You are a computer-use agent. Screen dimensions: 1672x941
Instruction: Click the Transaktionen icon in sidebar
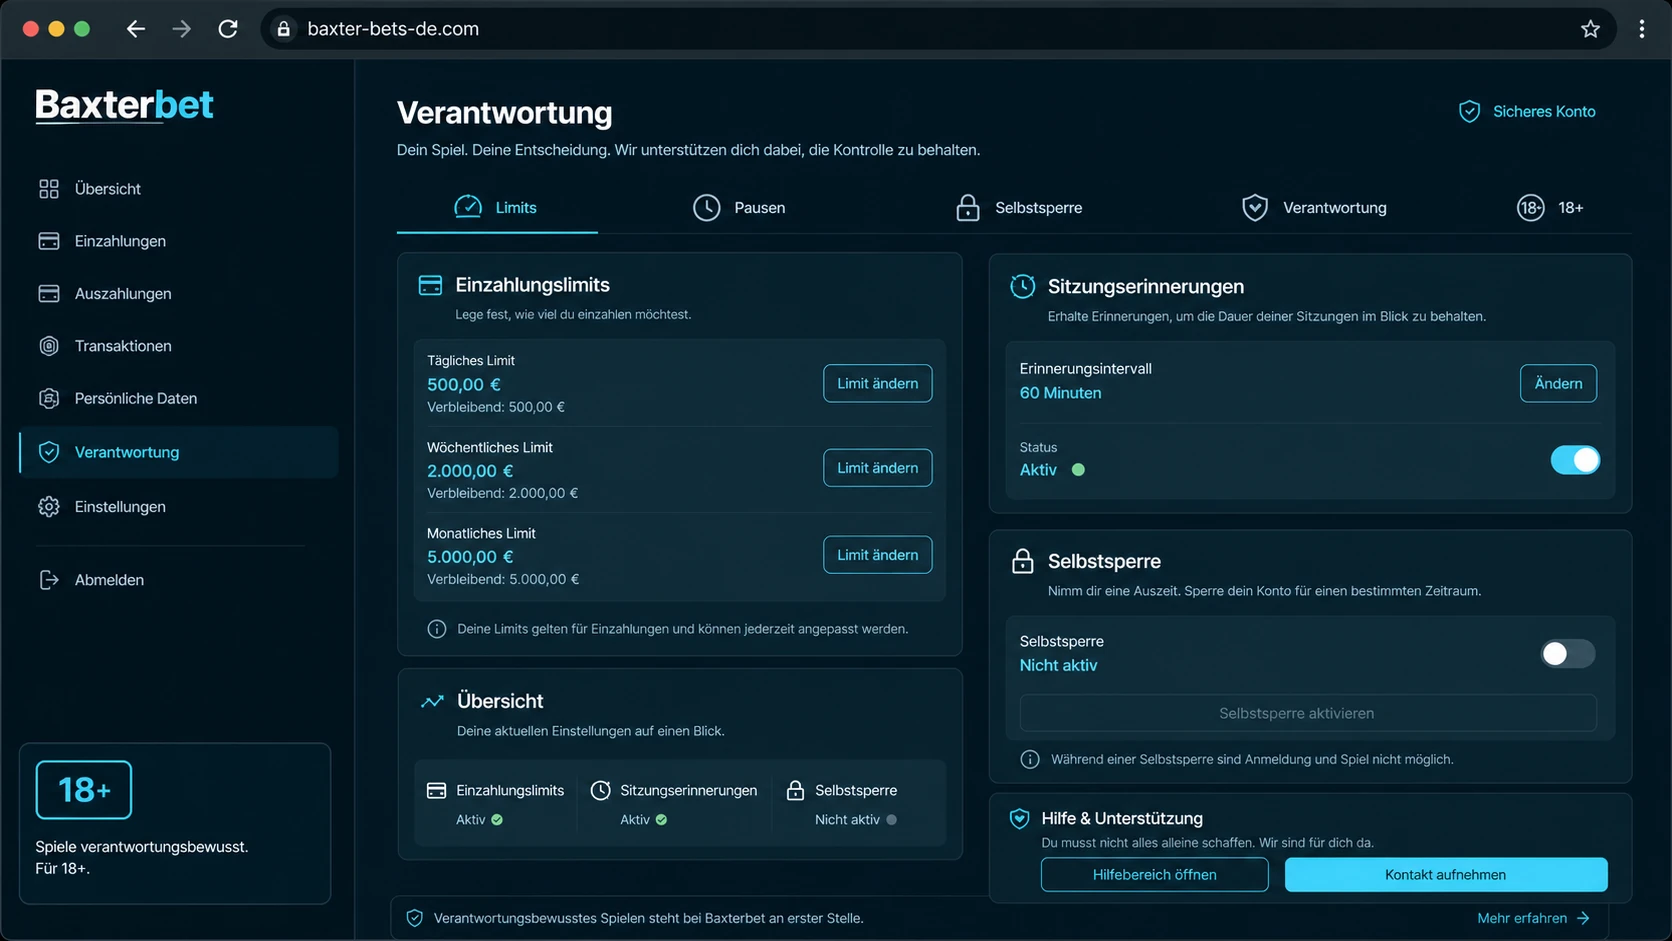tap(49, 346)
